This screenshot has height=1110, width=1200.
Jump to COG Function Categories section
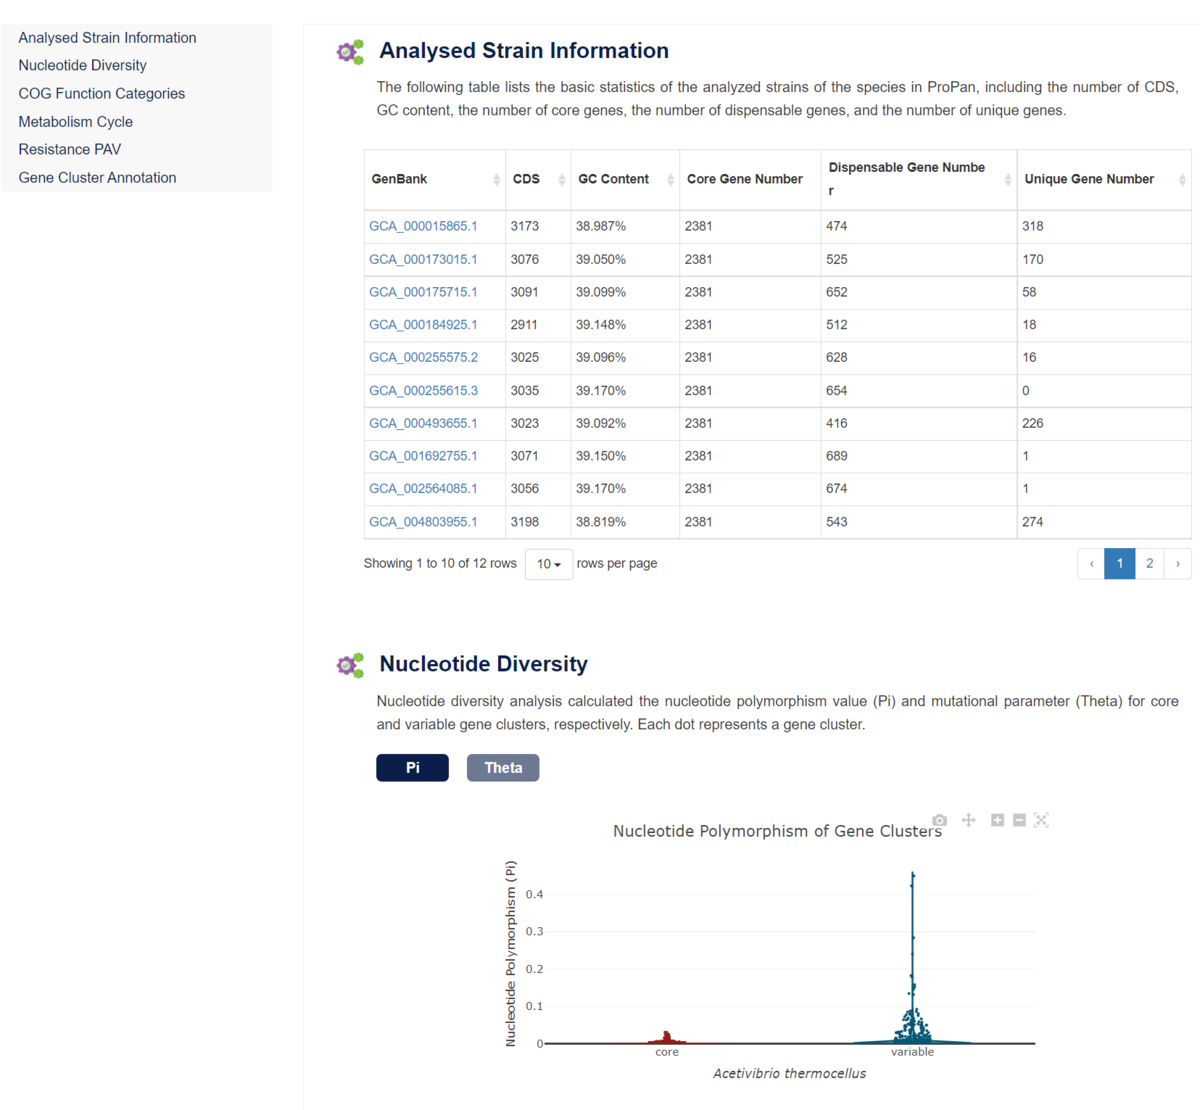click(x=101, y=93)
